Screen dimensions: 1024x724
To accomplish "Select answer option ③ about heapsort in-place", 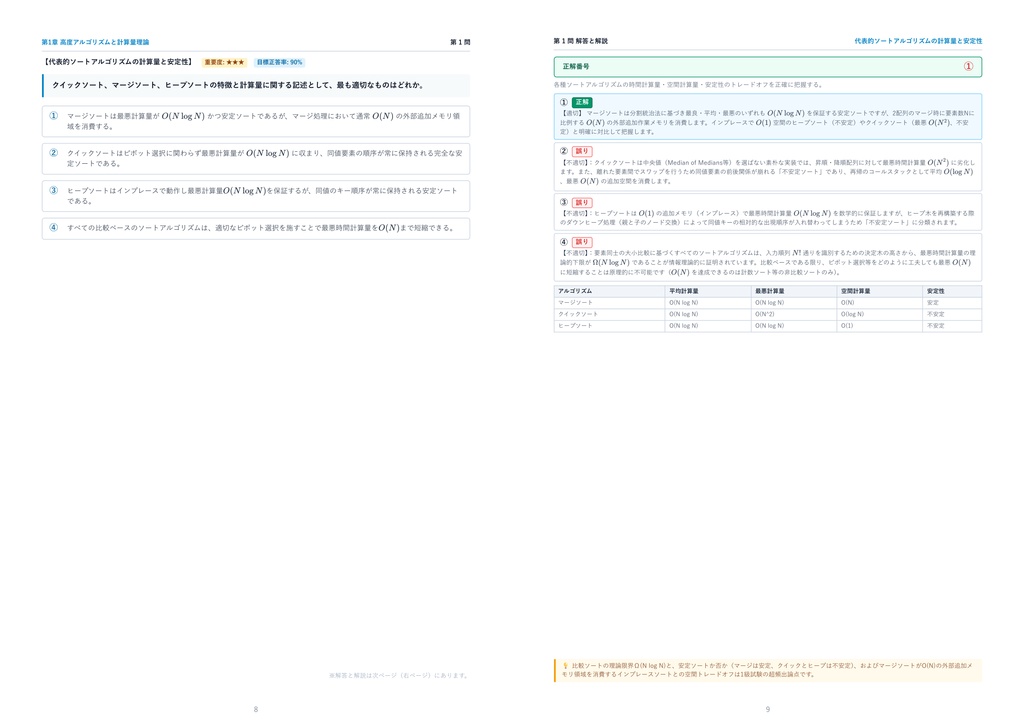I will tap(255, 196).
